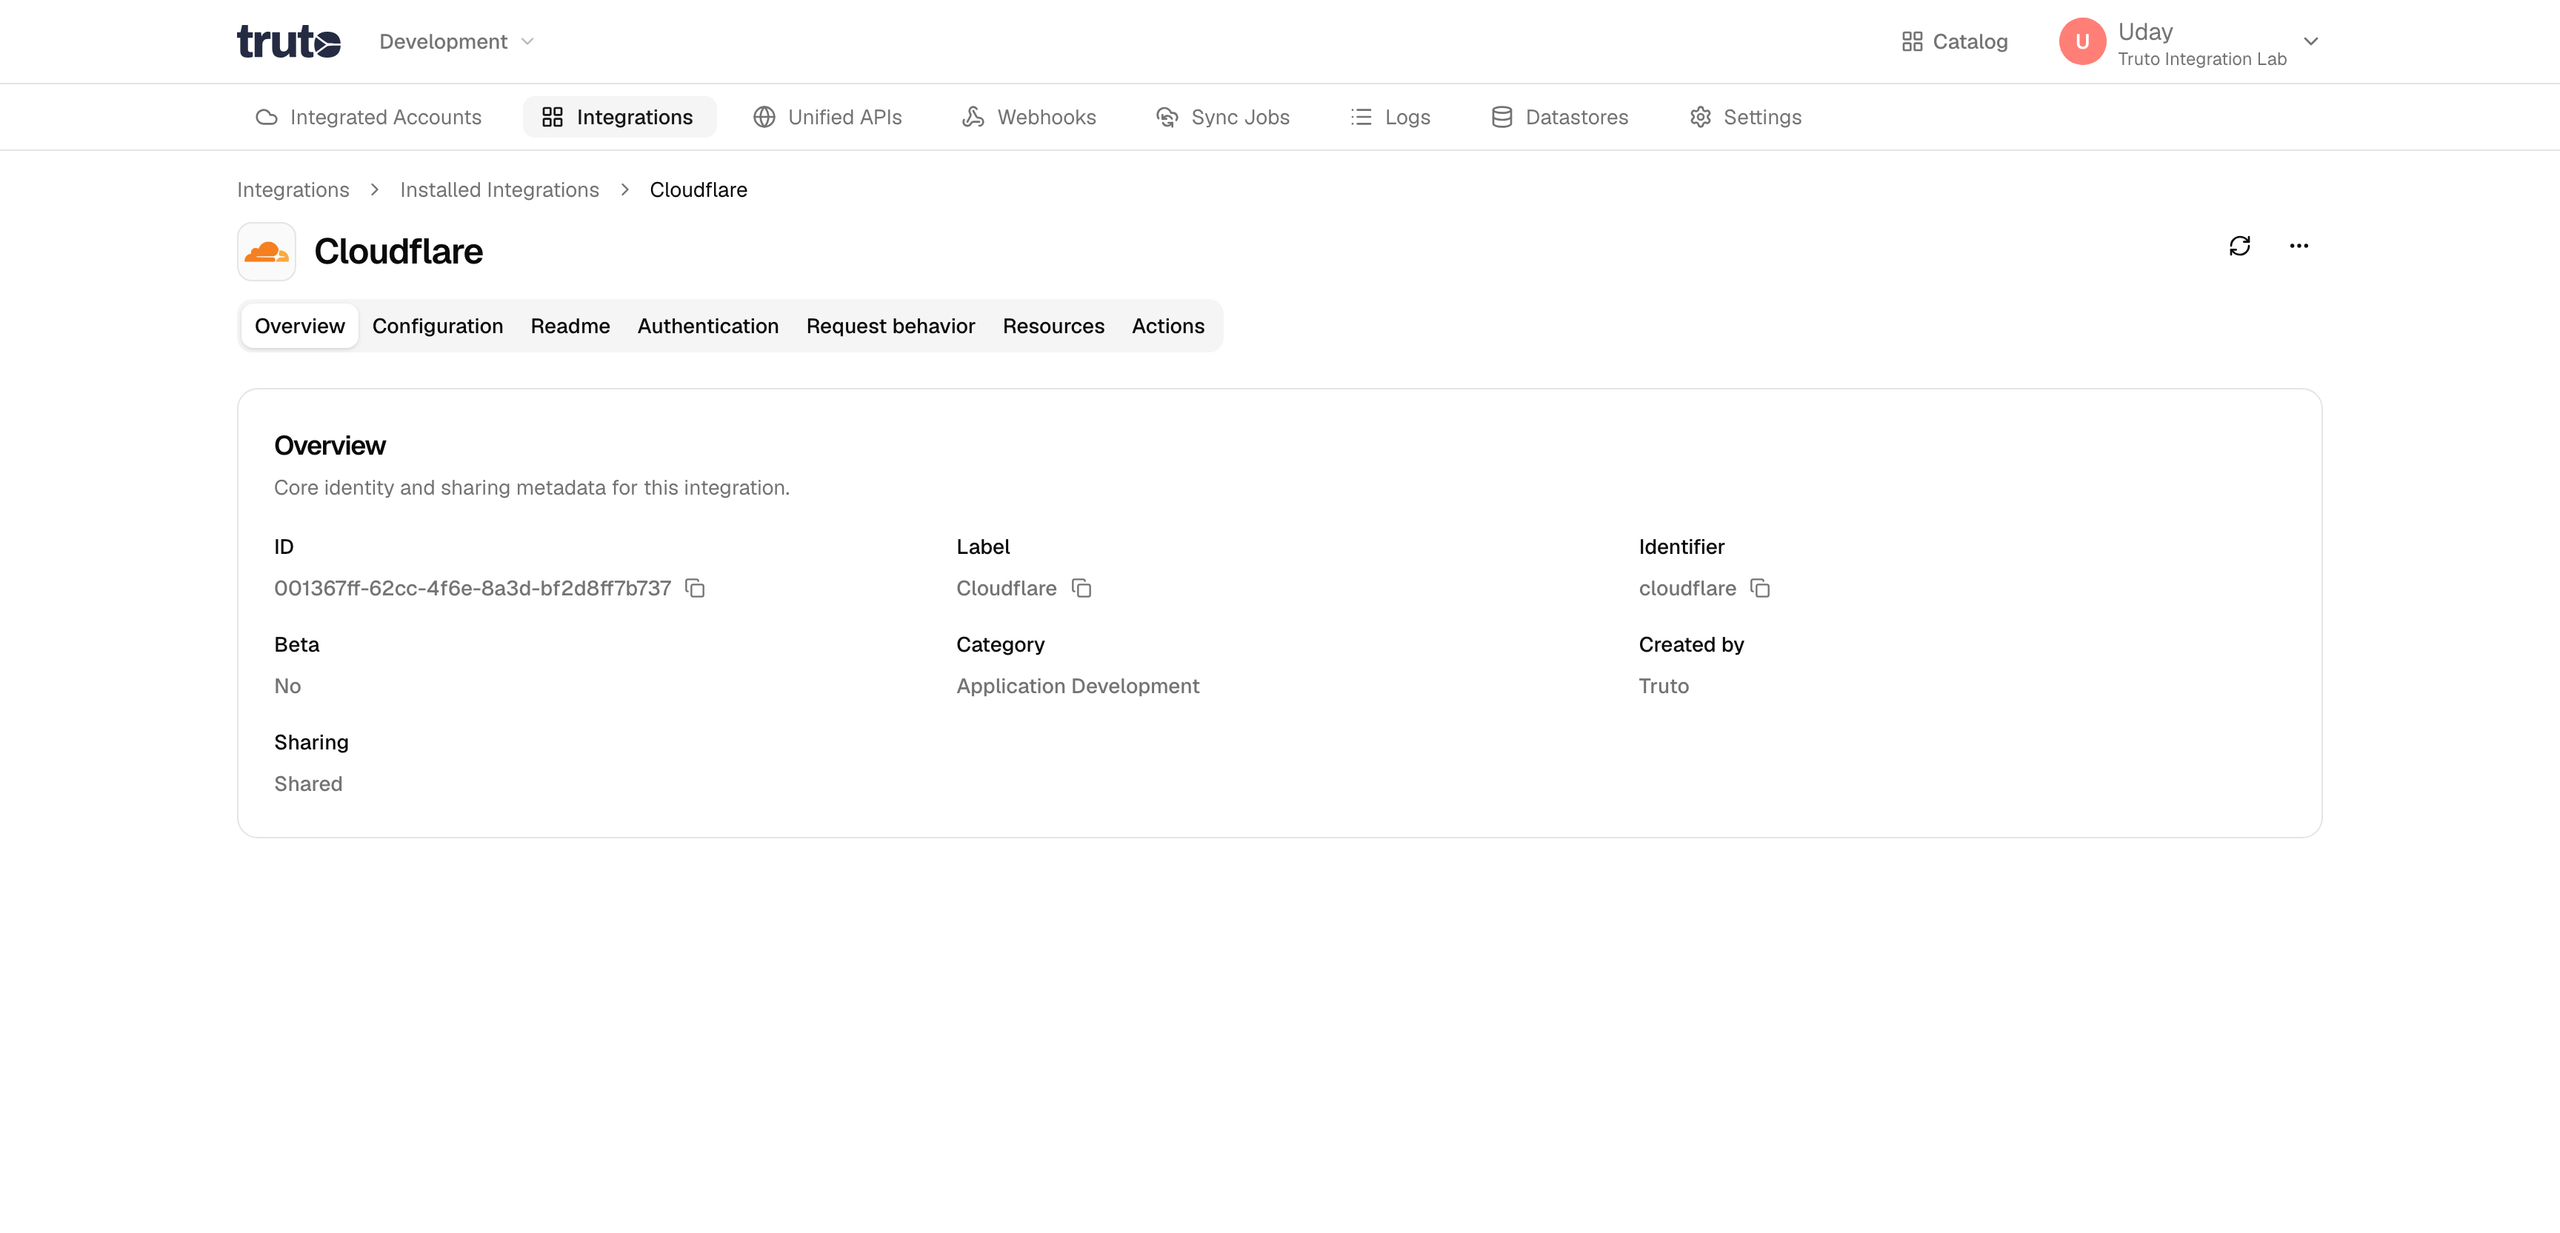The width and height of the screenshot is (2560, 1233).
Task: Click the Installed Integrations breadcrumb
Action: [499, 189]
